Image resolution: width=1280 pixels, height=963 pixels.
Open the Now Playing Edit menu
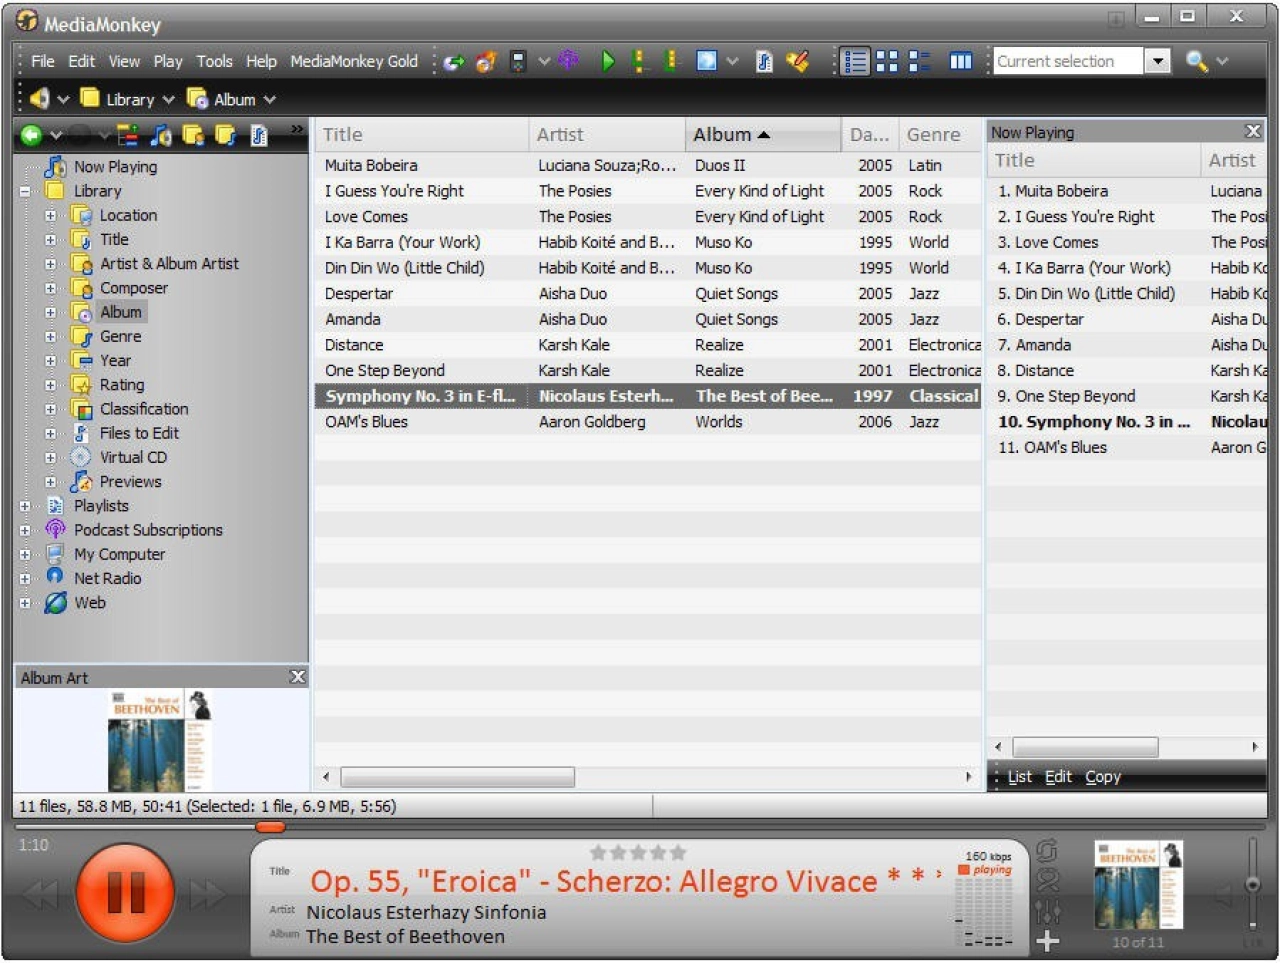point(1058,777)
